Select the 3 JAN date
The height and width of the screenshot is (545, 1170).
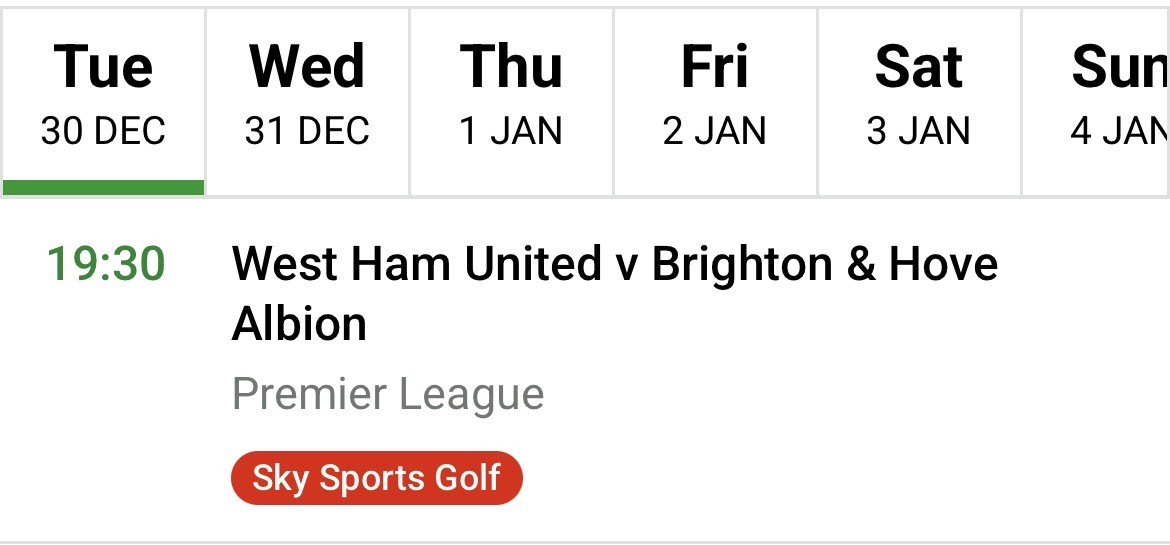919,132
